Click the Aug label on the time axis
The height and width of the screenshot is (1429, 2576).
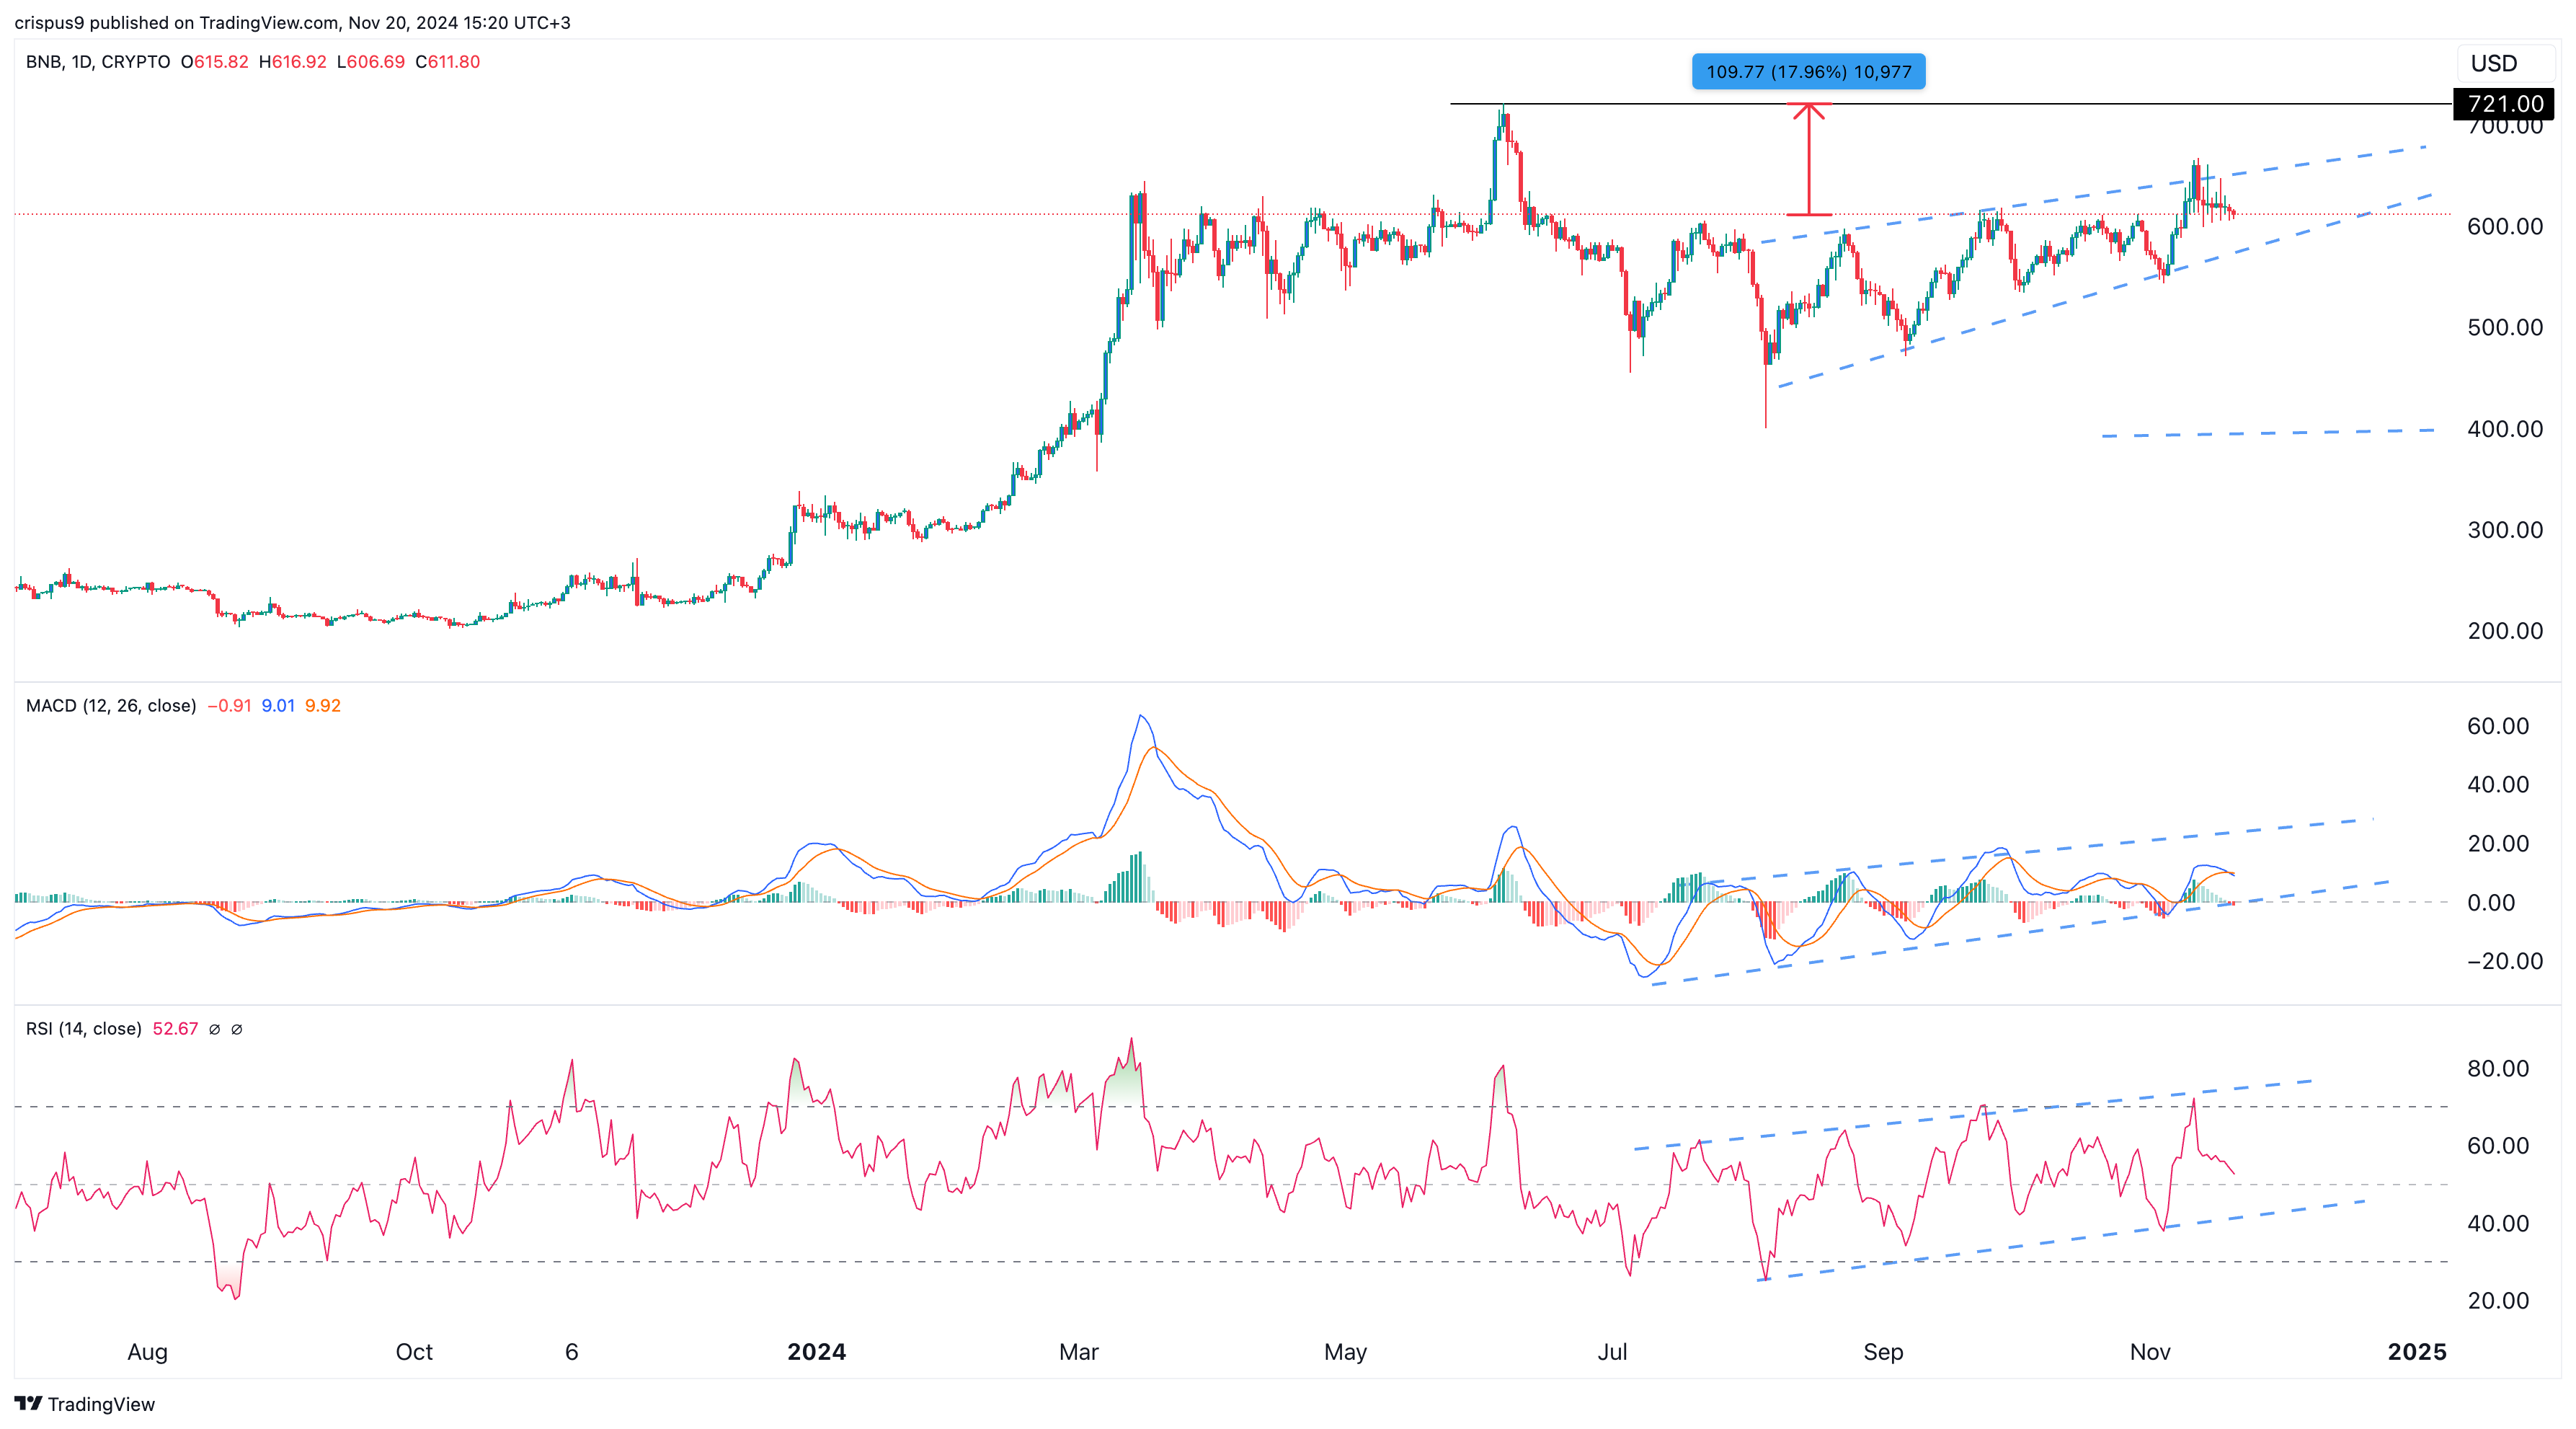click(147, 1353)
